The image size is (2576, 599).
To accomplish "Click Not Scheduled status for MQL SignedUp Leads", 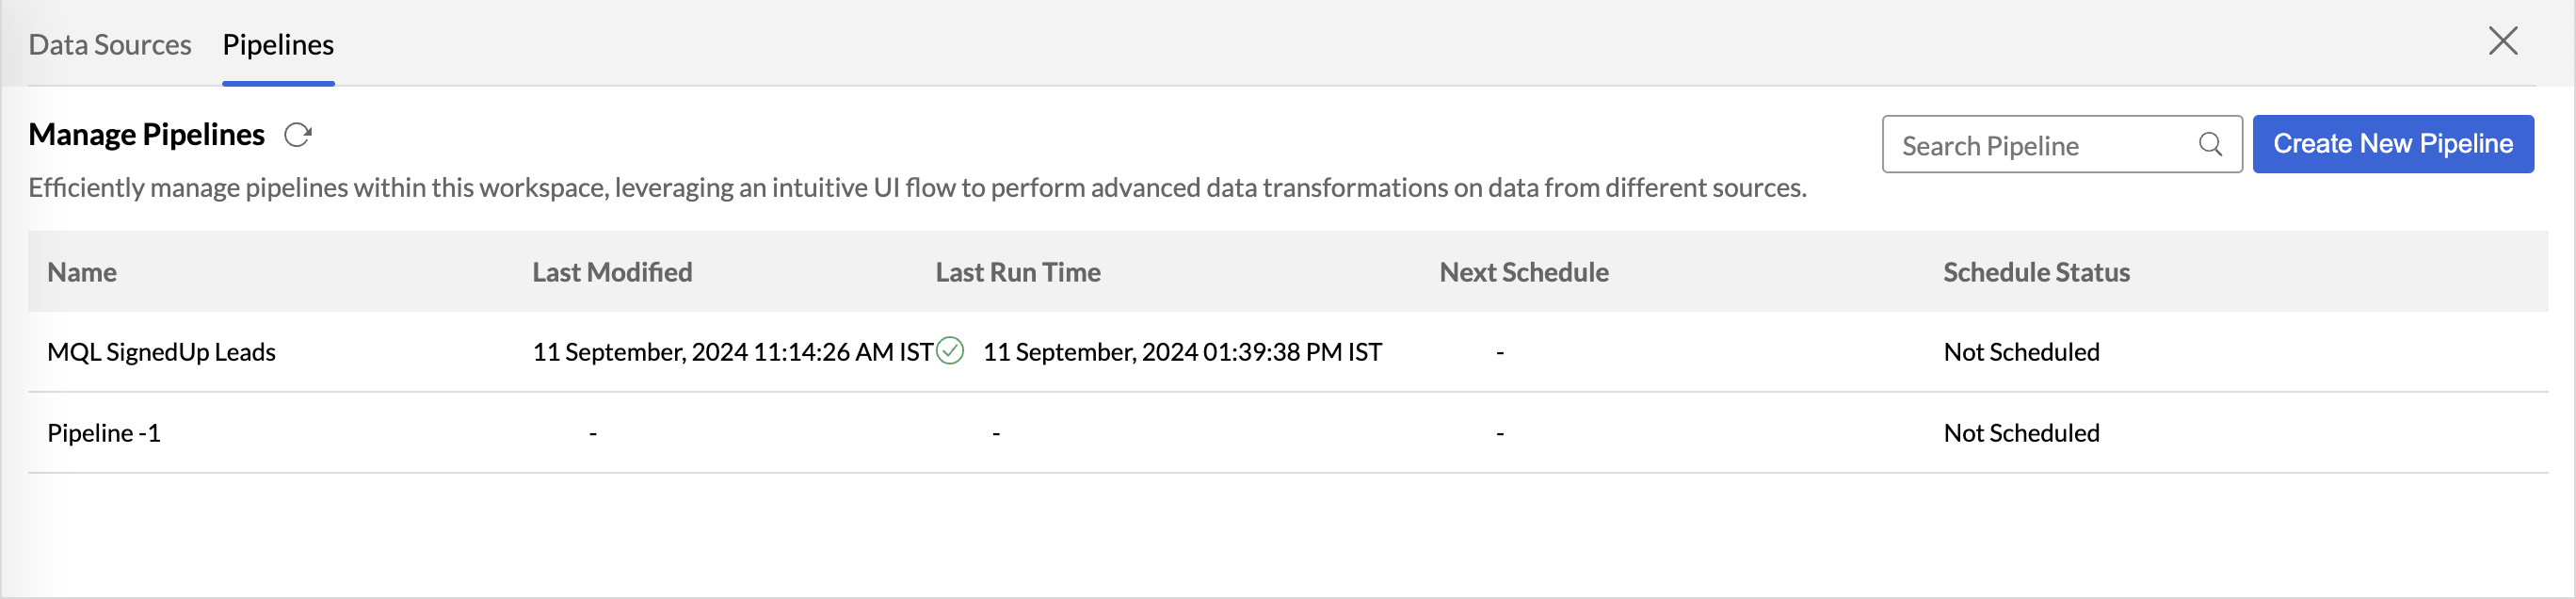I will (x=2021, y=352).
